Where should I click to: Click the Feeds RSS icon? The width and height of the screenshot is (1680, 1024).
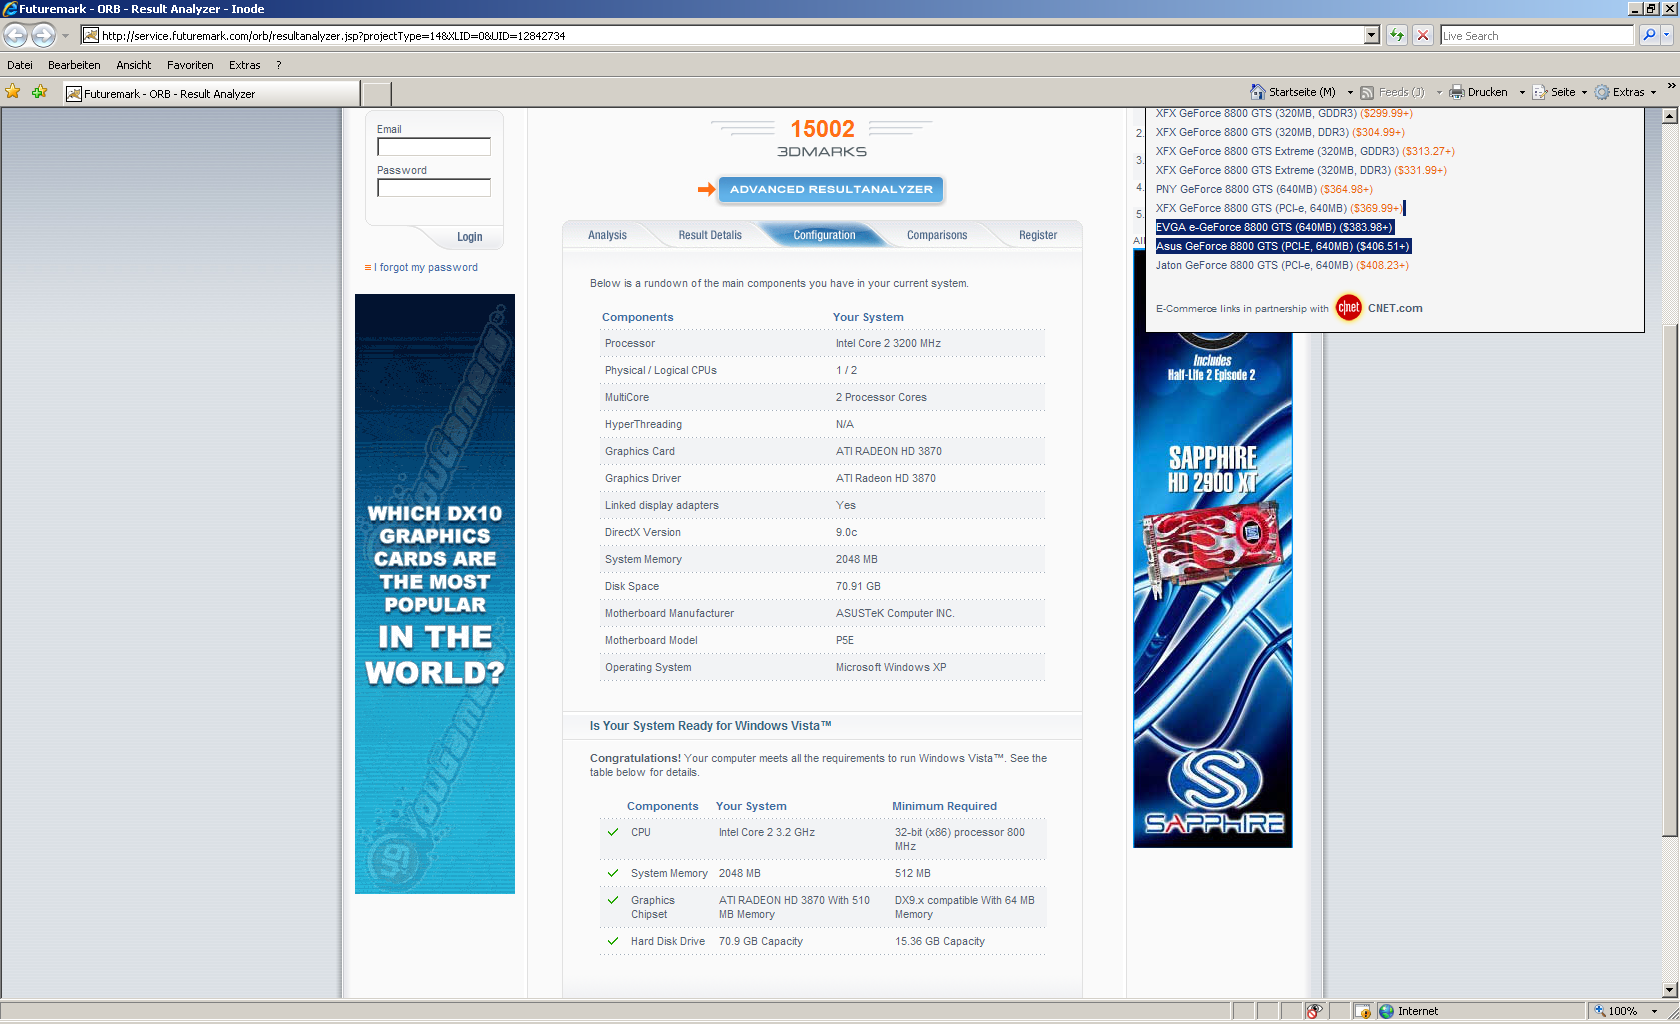[x=1367, y=92]
